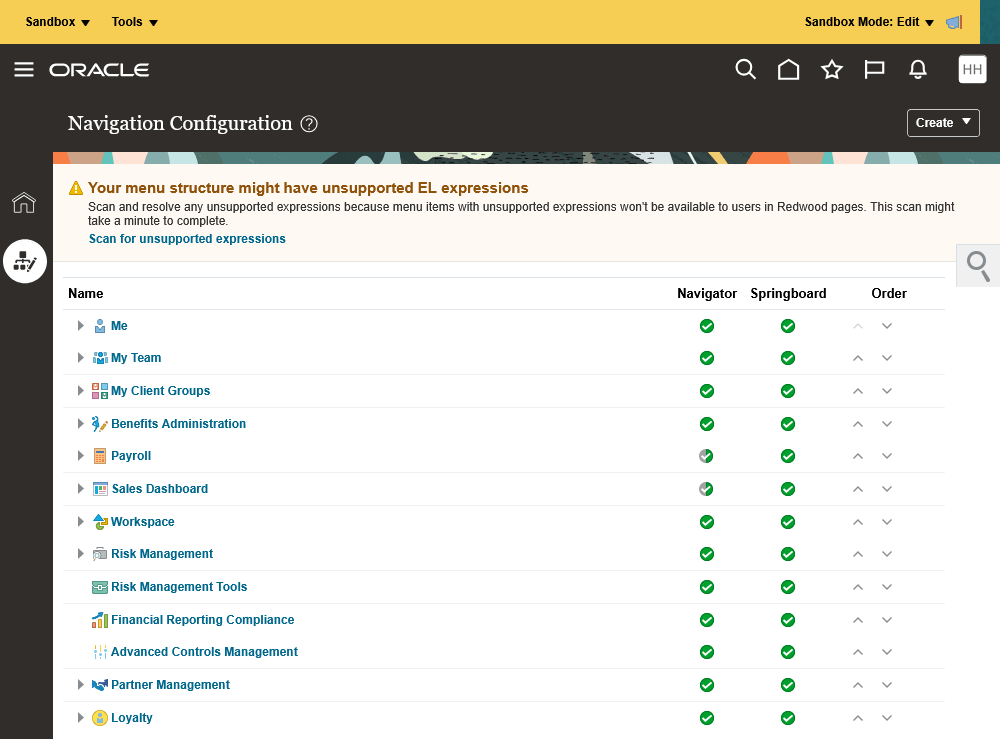Open the global search magnifier icon
Image resolution: width=1000 pixels, height=739 pixels.
745,69
